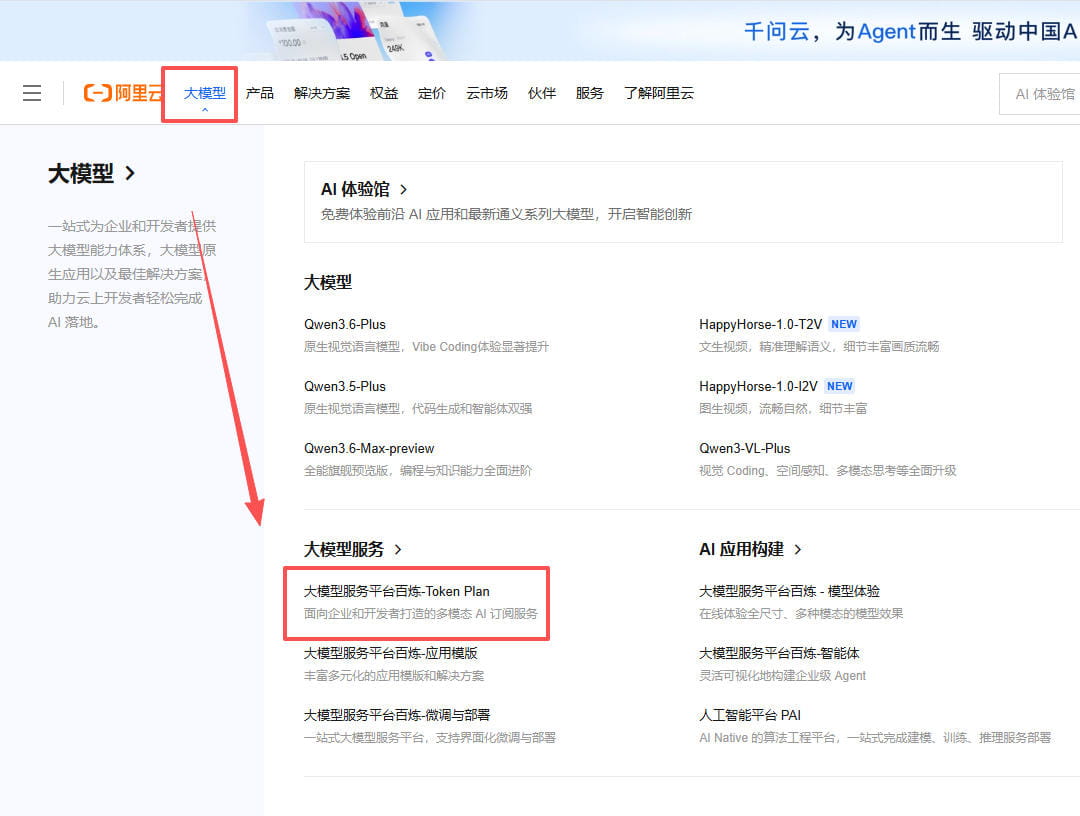Open the hamburger menu icon
Image resolution: width=1080 pixels, height=816 pixels.
pyautogui.click(x=32, y=93)
